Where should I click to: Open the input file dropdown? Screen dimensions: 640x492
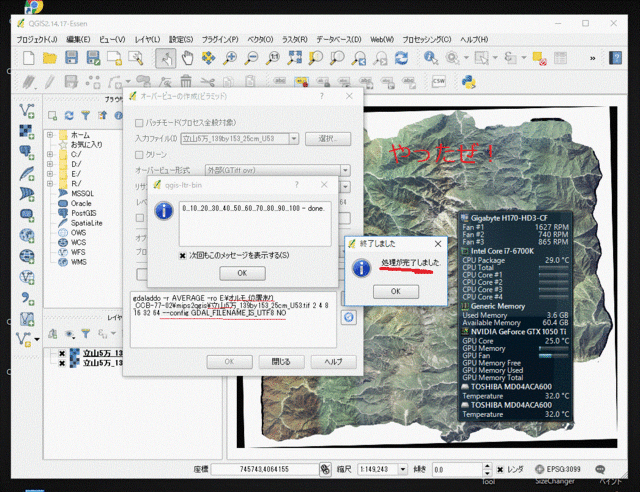tap(294, 139)
